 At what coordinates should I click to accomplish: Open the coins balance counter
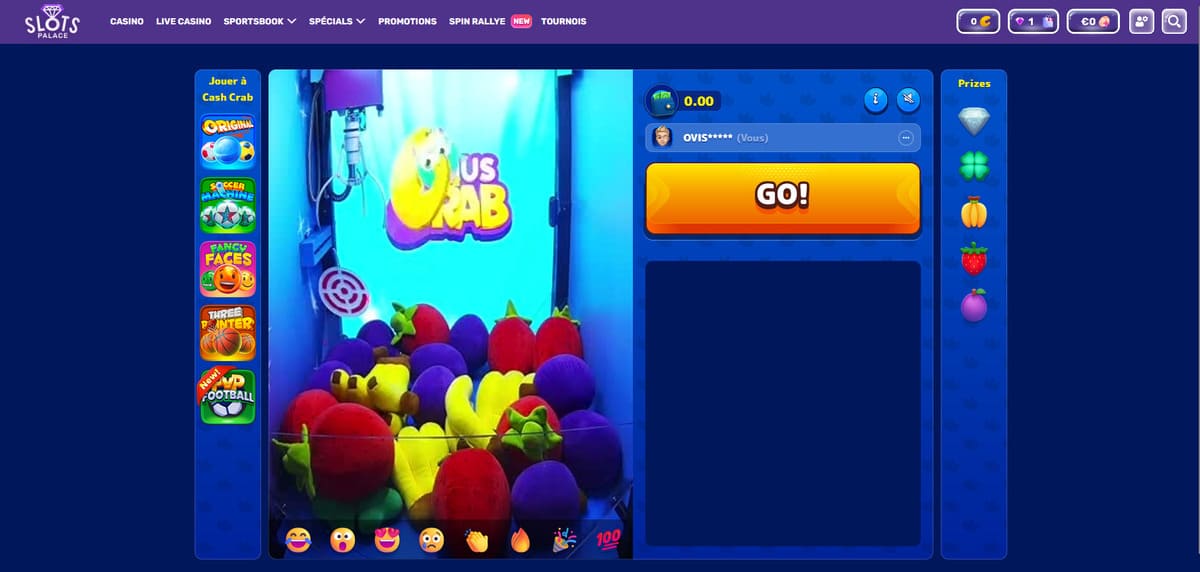point(978,21)
